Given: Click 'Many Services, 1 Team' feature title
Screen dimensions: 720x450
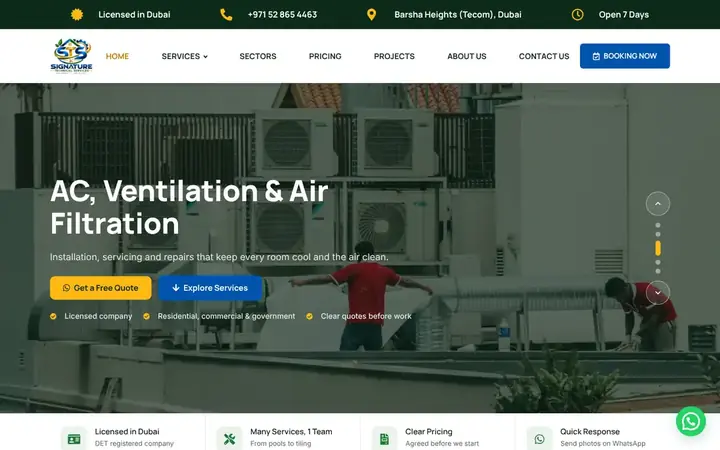Looking at the screenshot, I should coord(291,432).
